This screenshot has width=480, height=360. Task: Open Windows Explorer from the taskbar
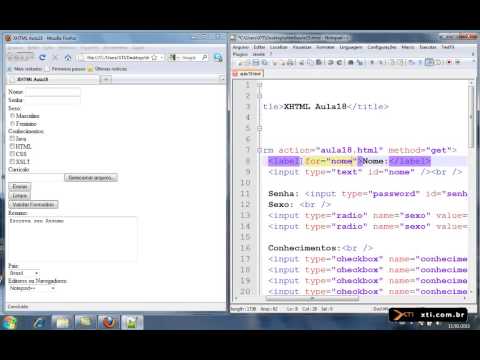pyautogui.click(x=62, y=322)
